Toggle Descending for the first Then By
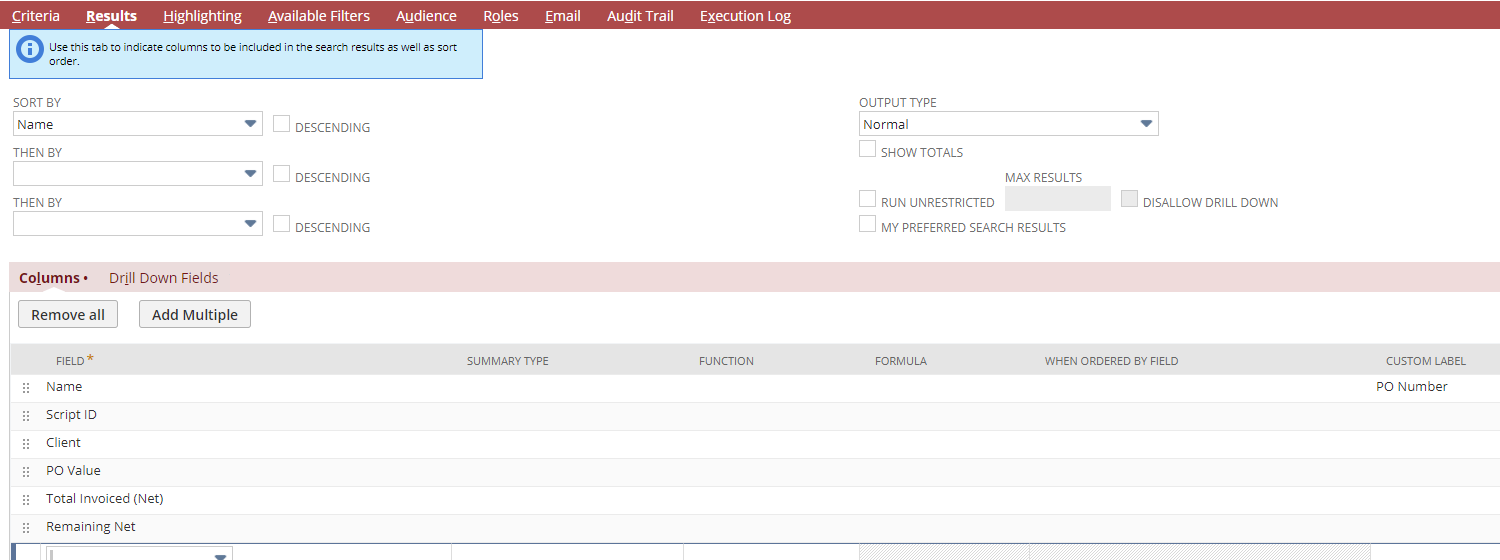Viewport: 1500px width, 560px height. click(x=282, y=174)
